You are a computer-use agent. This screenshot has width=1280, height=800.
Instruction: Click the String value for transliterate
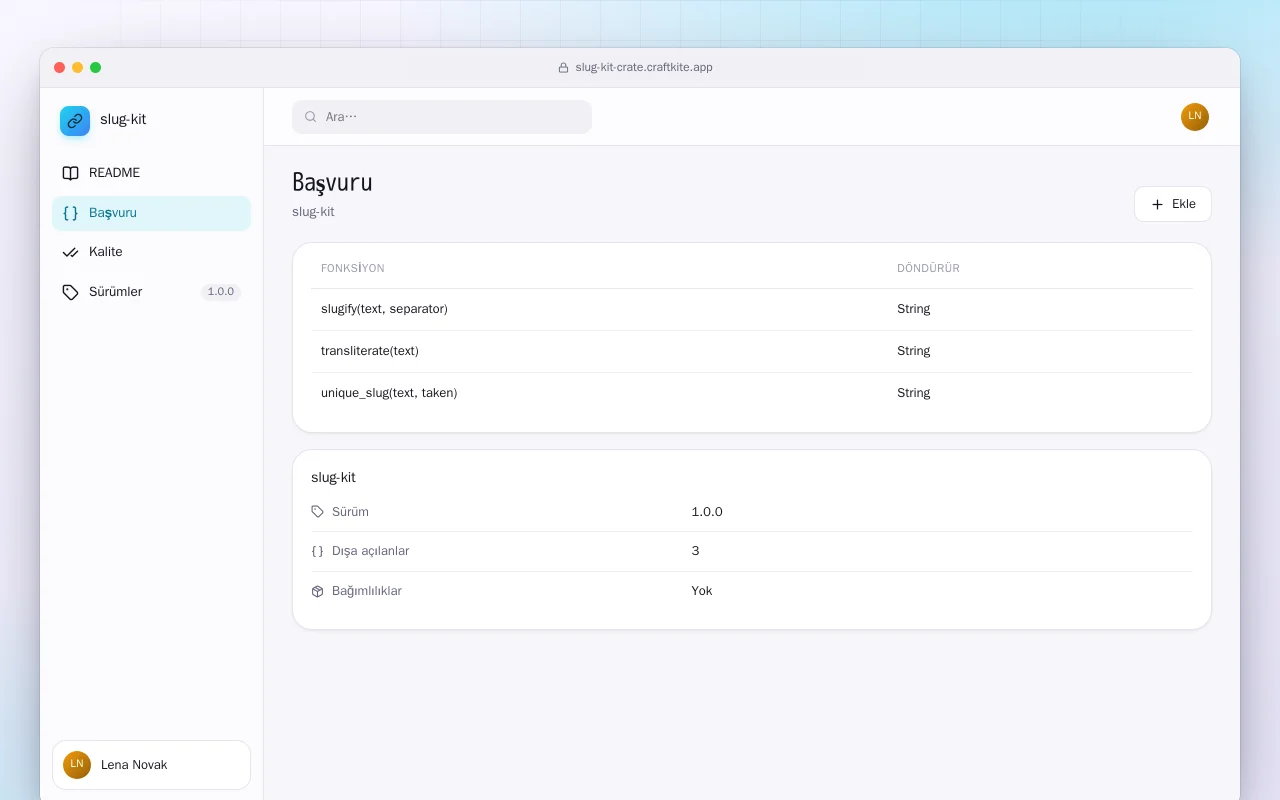[914, 351]
